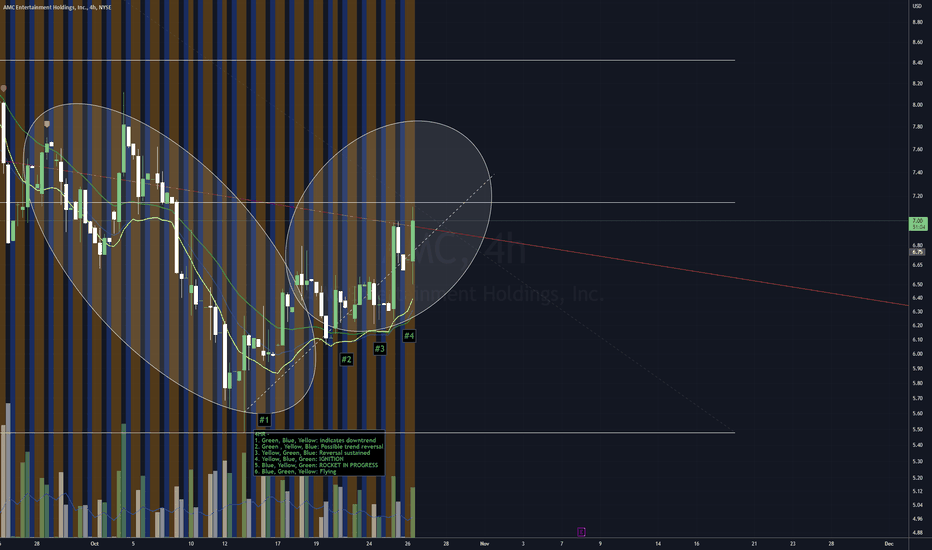Click the 4.88 price axis label
The image size is (932, 550).
(917, 533)
